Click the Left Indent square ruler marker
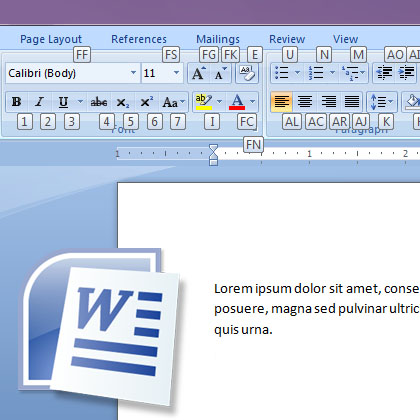This screenshot has height=420, width=420. 213,163
